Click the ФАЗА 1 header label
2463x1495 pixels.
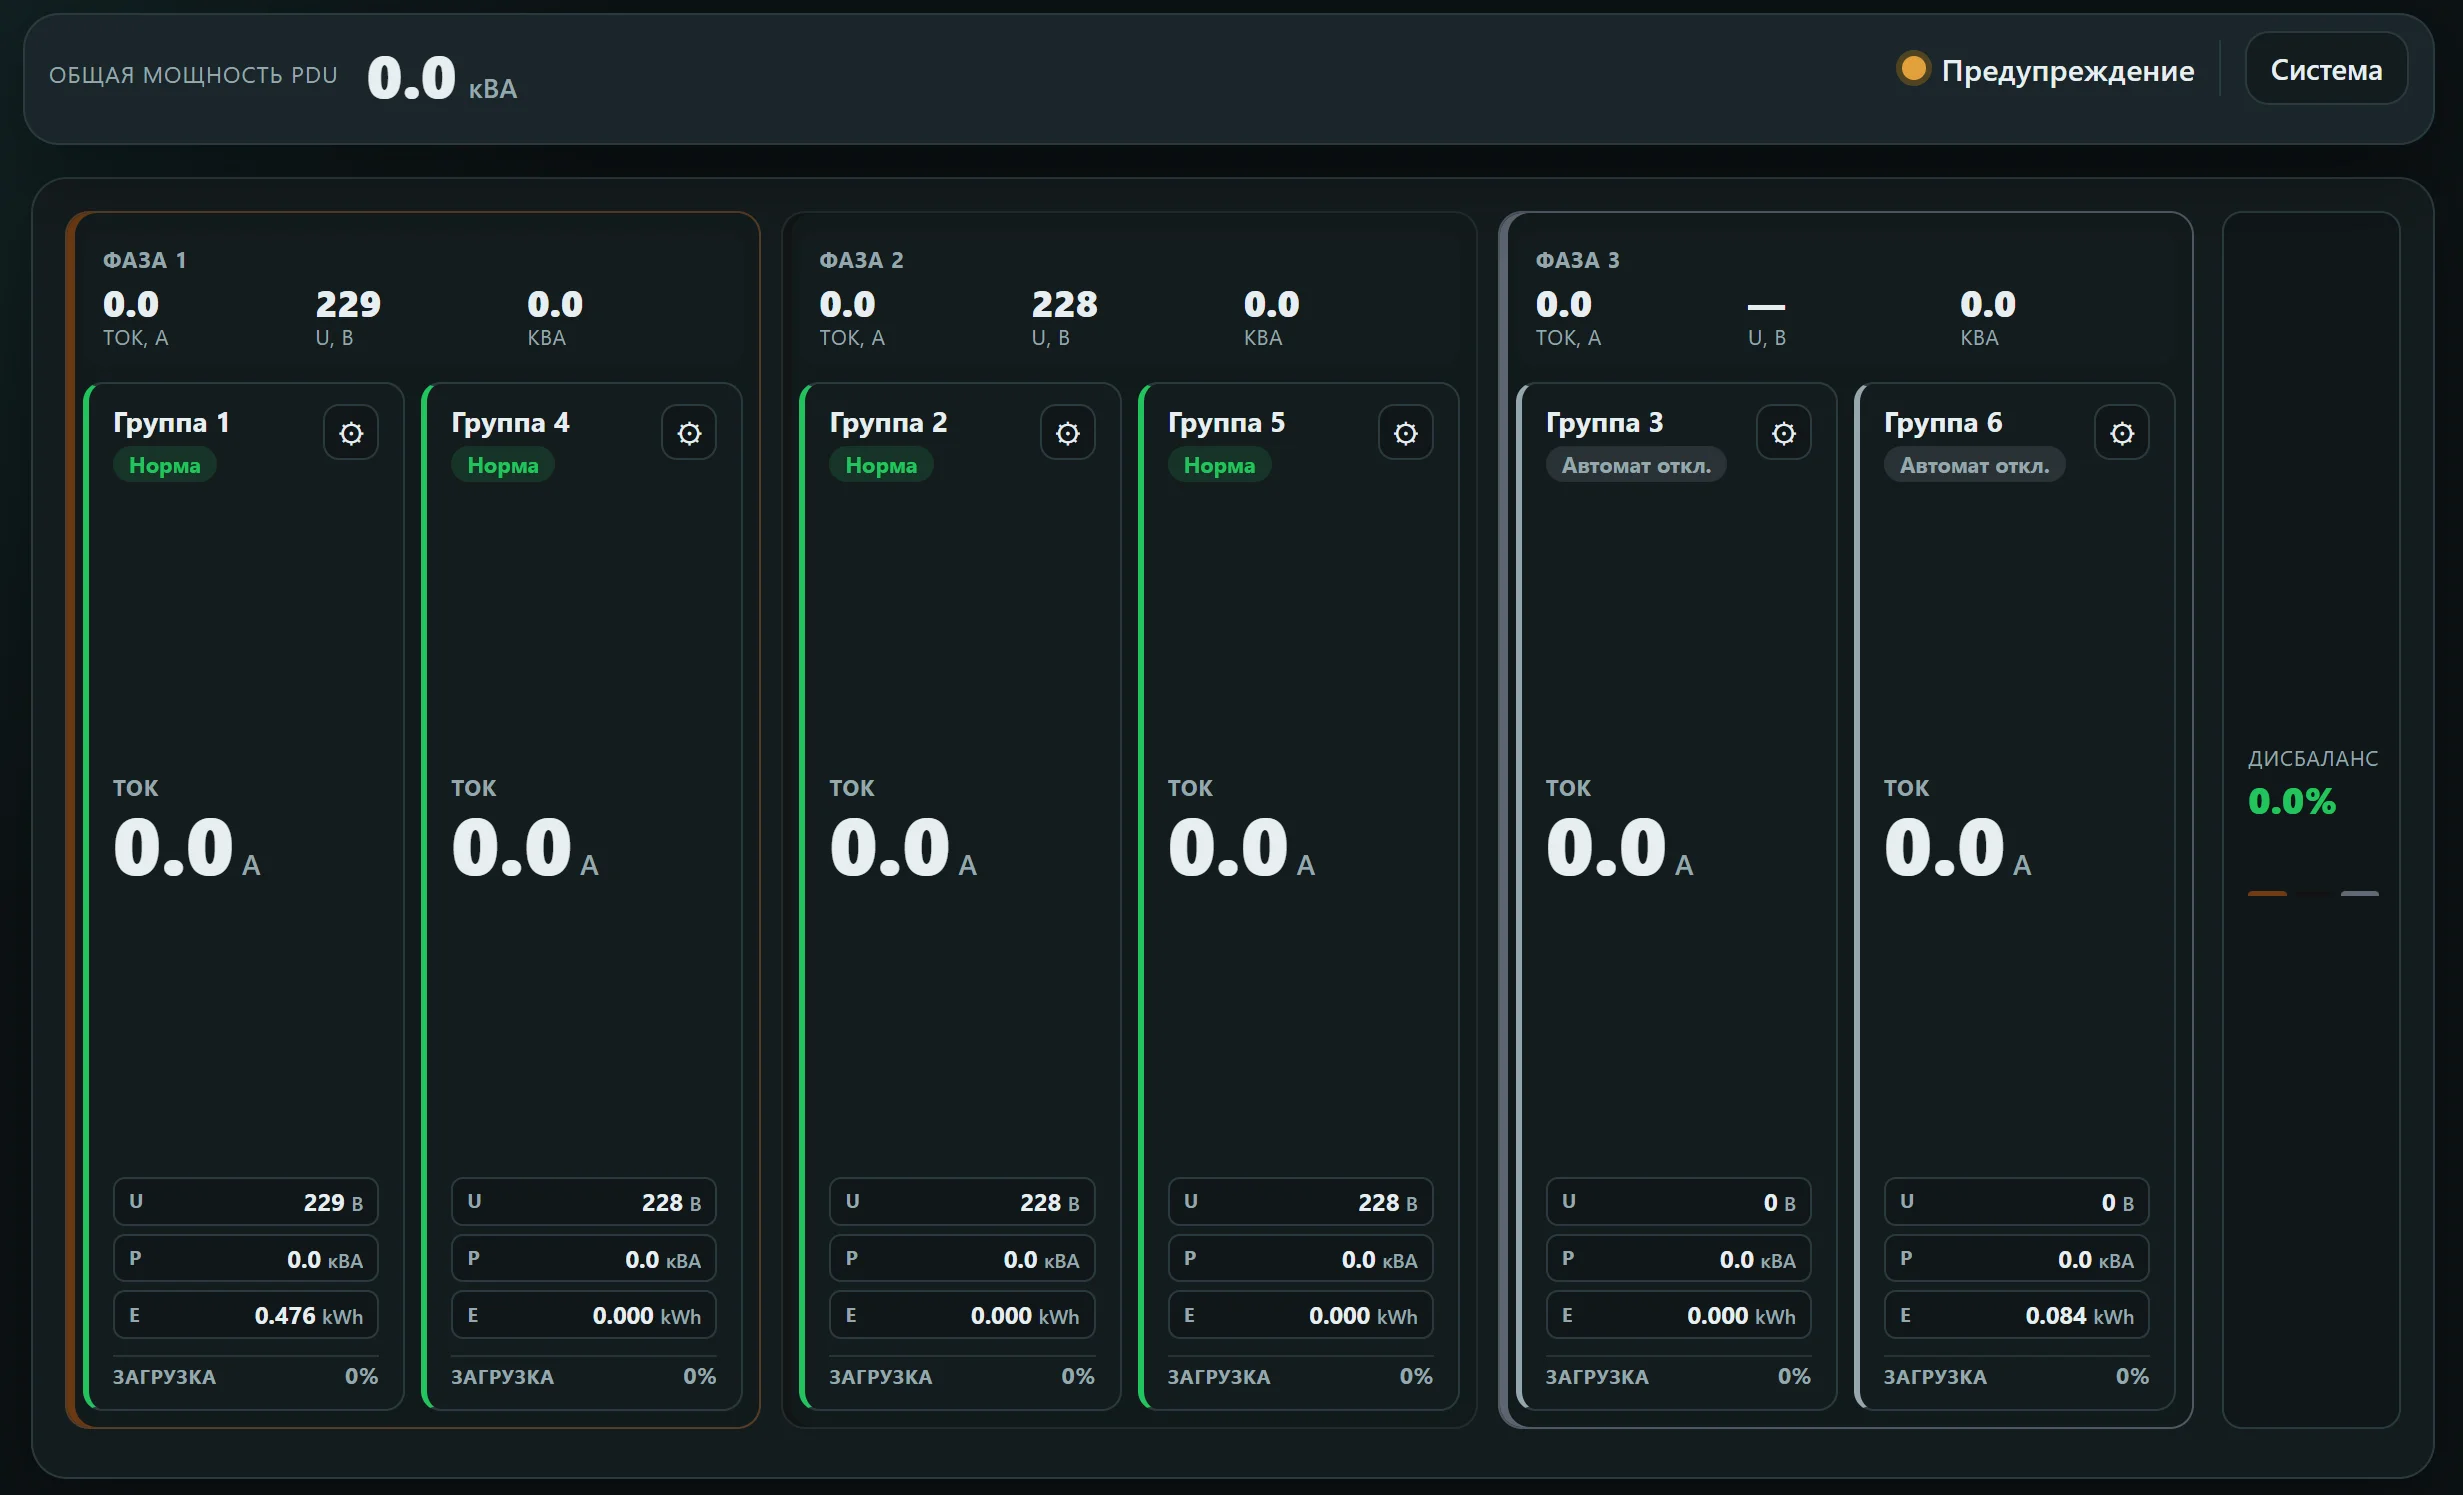(145, 260)
